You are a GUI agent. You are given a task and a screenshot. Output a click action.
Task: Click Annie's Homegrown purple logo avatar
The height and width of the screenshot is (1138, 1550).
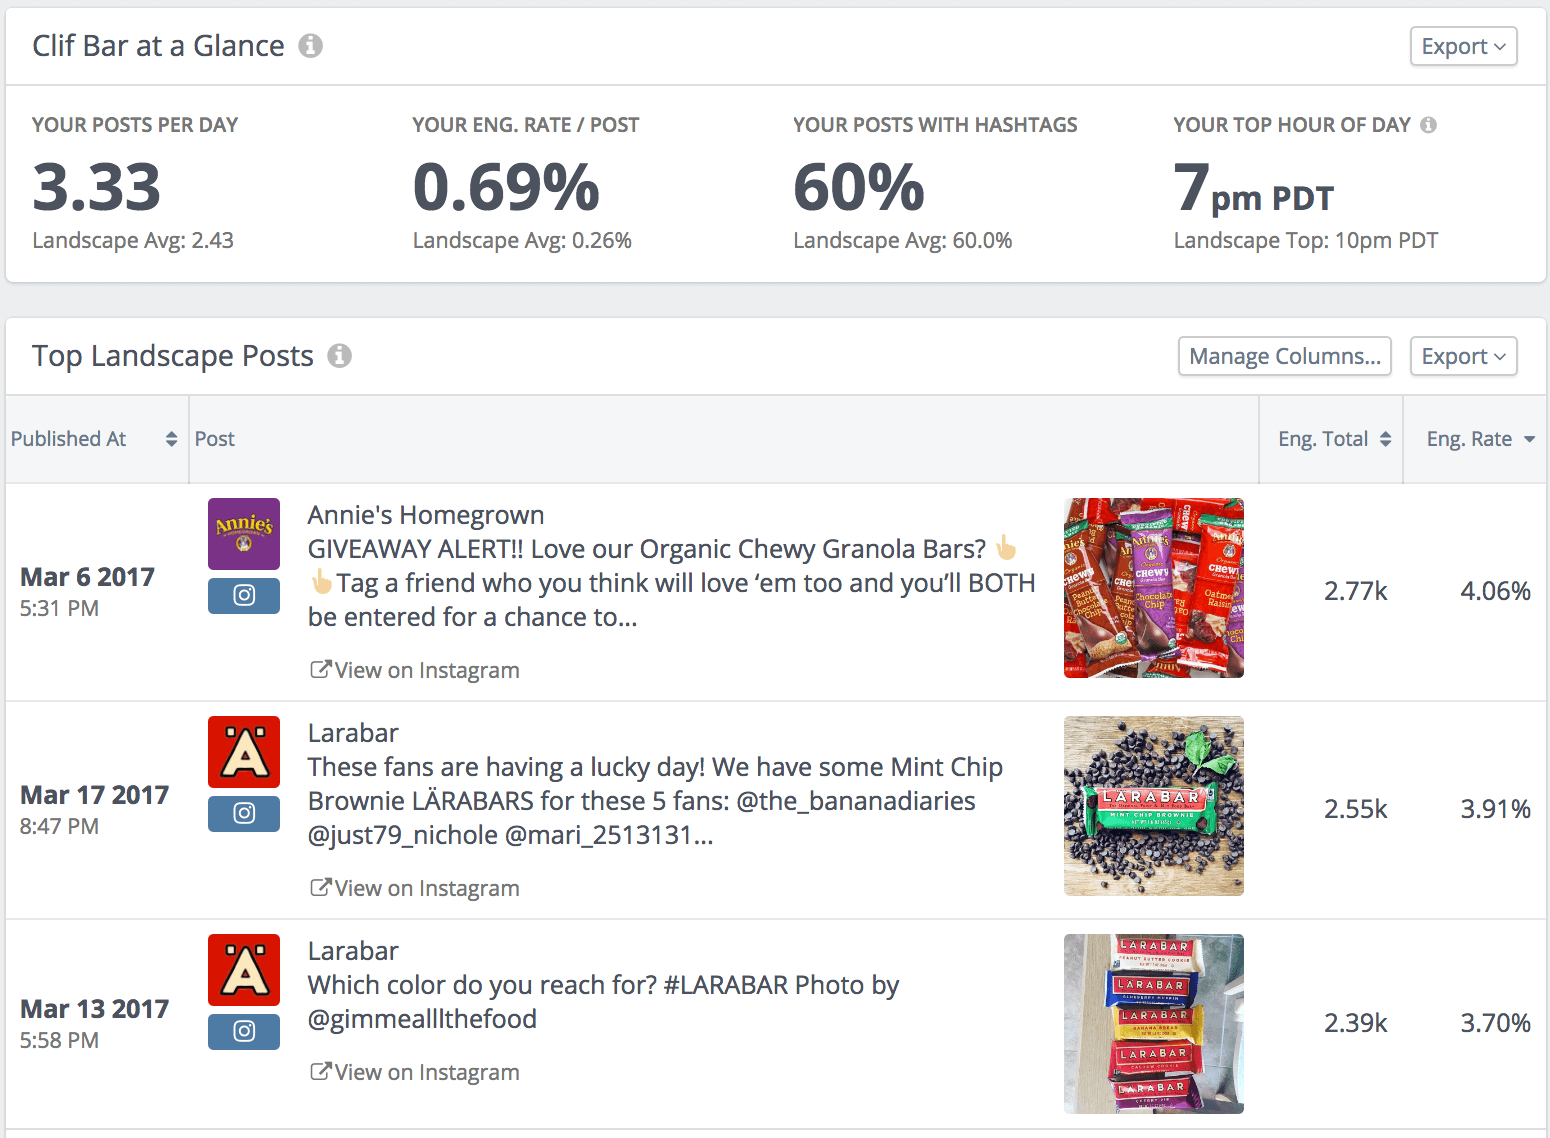coord(244,534)
